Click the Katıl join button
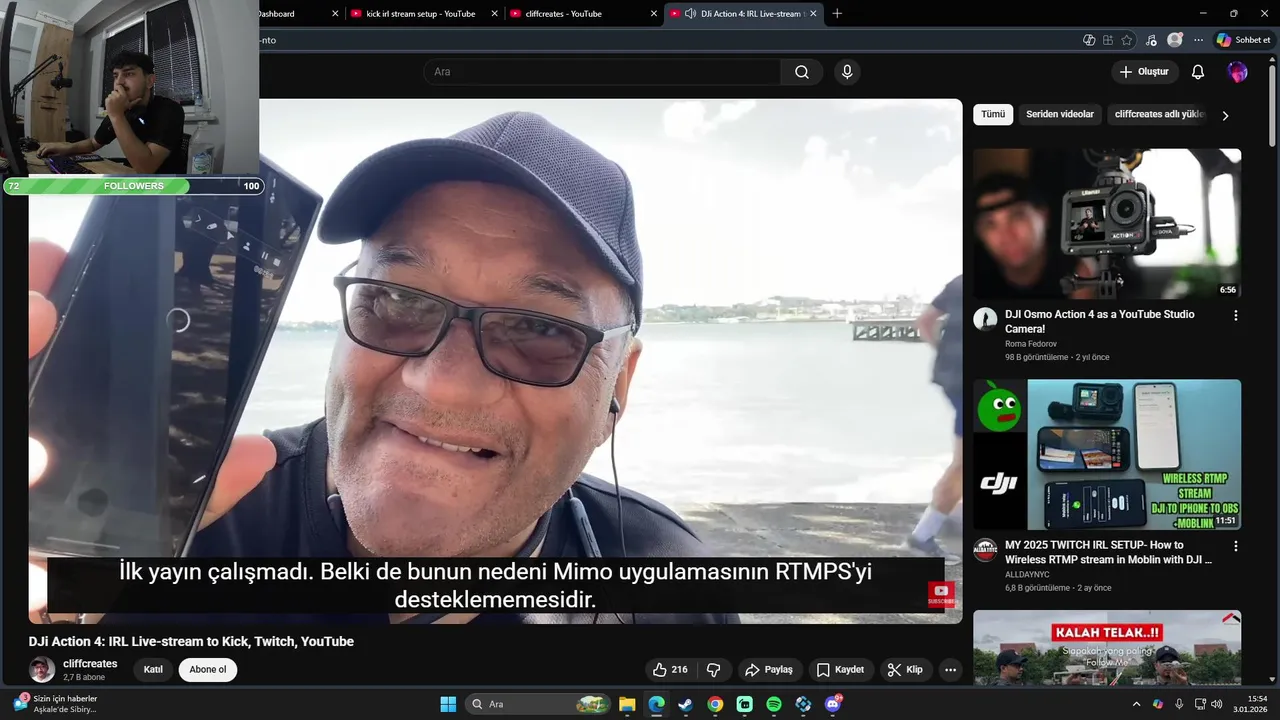Screen dimensions: 1280x720 (153, 670)
